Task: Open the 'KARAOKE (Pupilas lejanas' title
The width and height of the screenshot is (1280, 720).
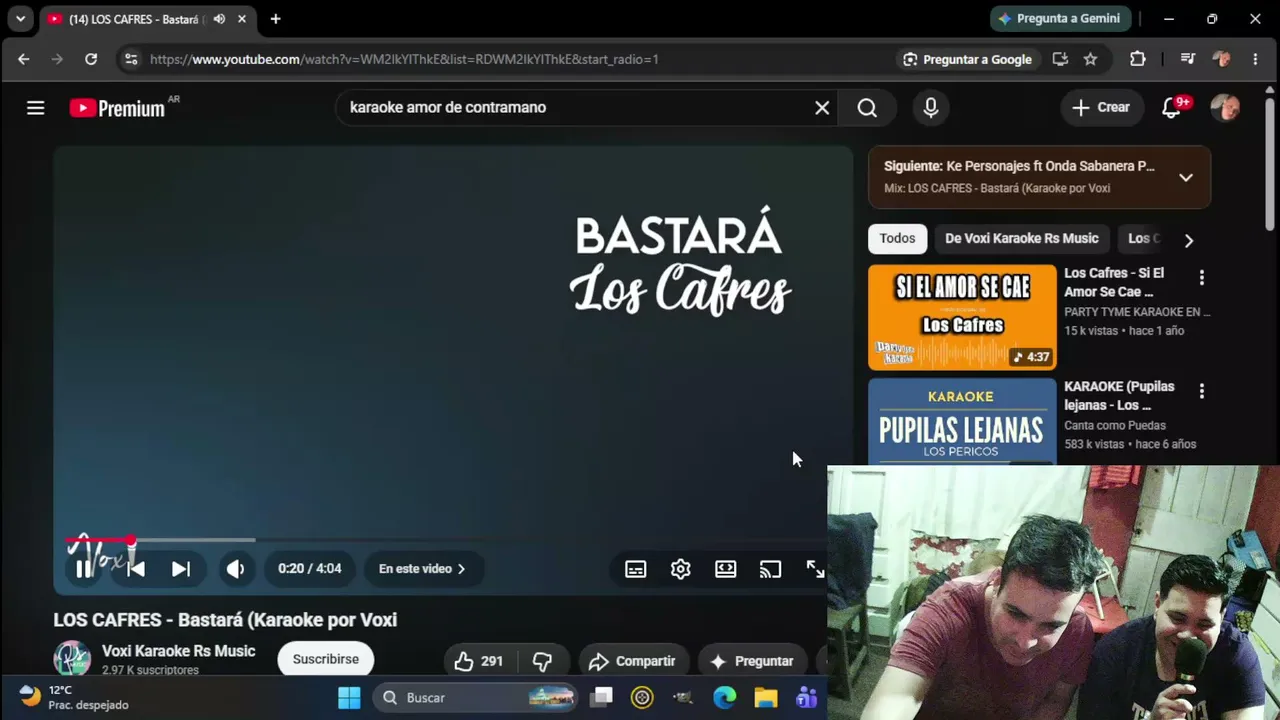Action: [x=1119, y=396]
